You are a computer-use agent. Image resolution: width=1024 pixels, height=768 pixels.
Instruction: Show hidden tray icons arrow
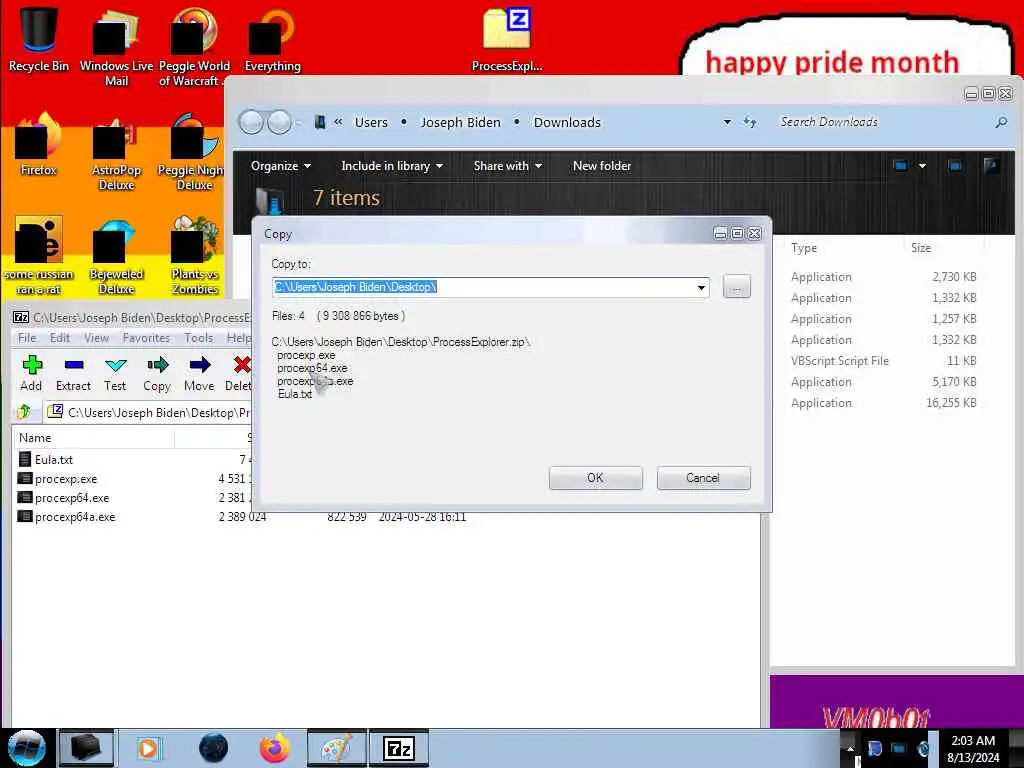tap(850, 748)
